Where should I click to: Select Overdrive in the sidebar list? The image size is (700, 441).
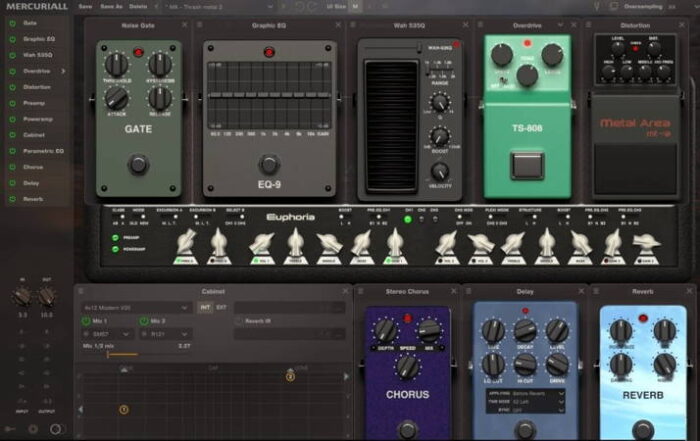click(x=36, y=71)
